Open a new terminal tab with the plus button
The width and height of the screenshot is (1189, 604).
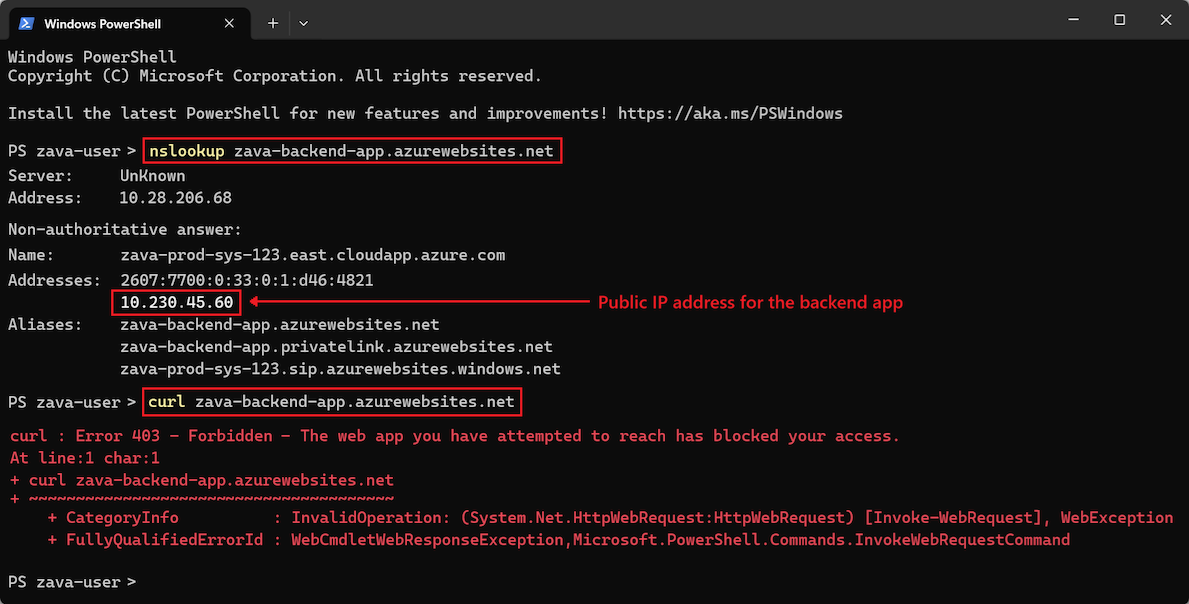[x=272, y=22]
